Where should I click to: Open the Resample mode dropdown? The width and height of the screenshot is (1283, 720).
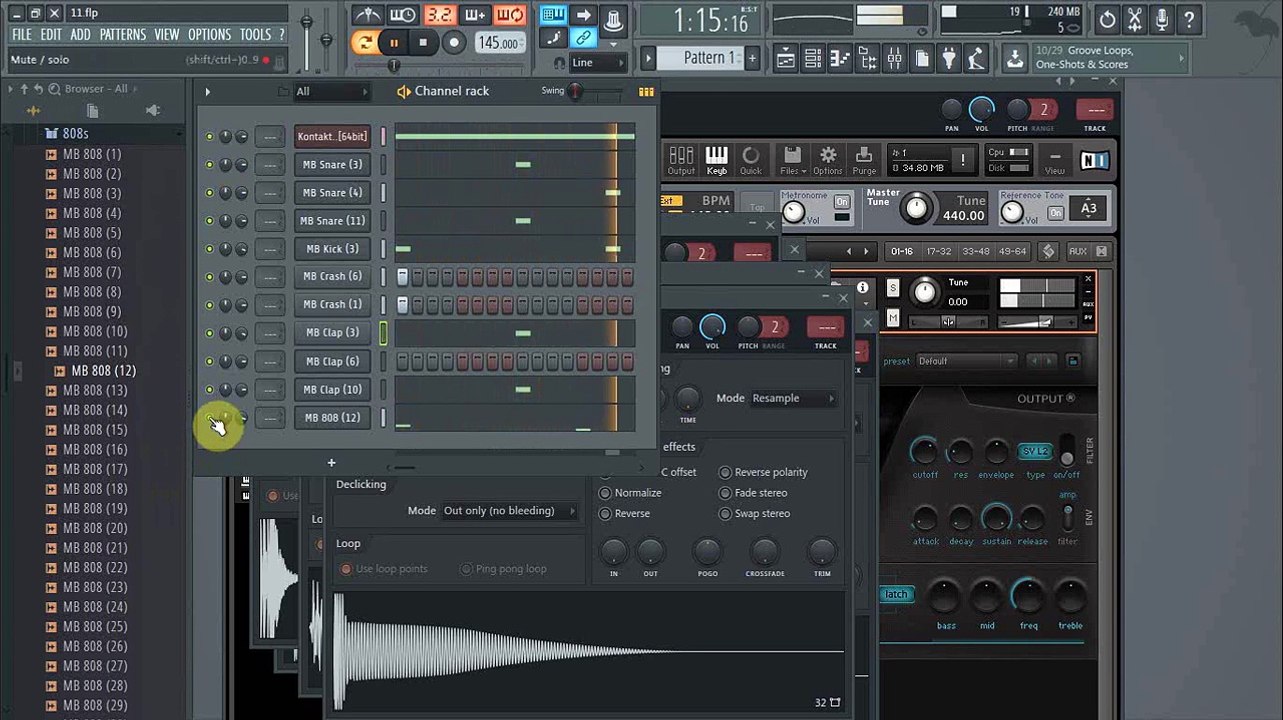[793, 398]
